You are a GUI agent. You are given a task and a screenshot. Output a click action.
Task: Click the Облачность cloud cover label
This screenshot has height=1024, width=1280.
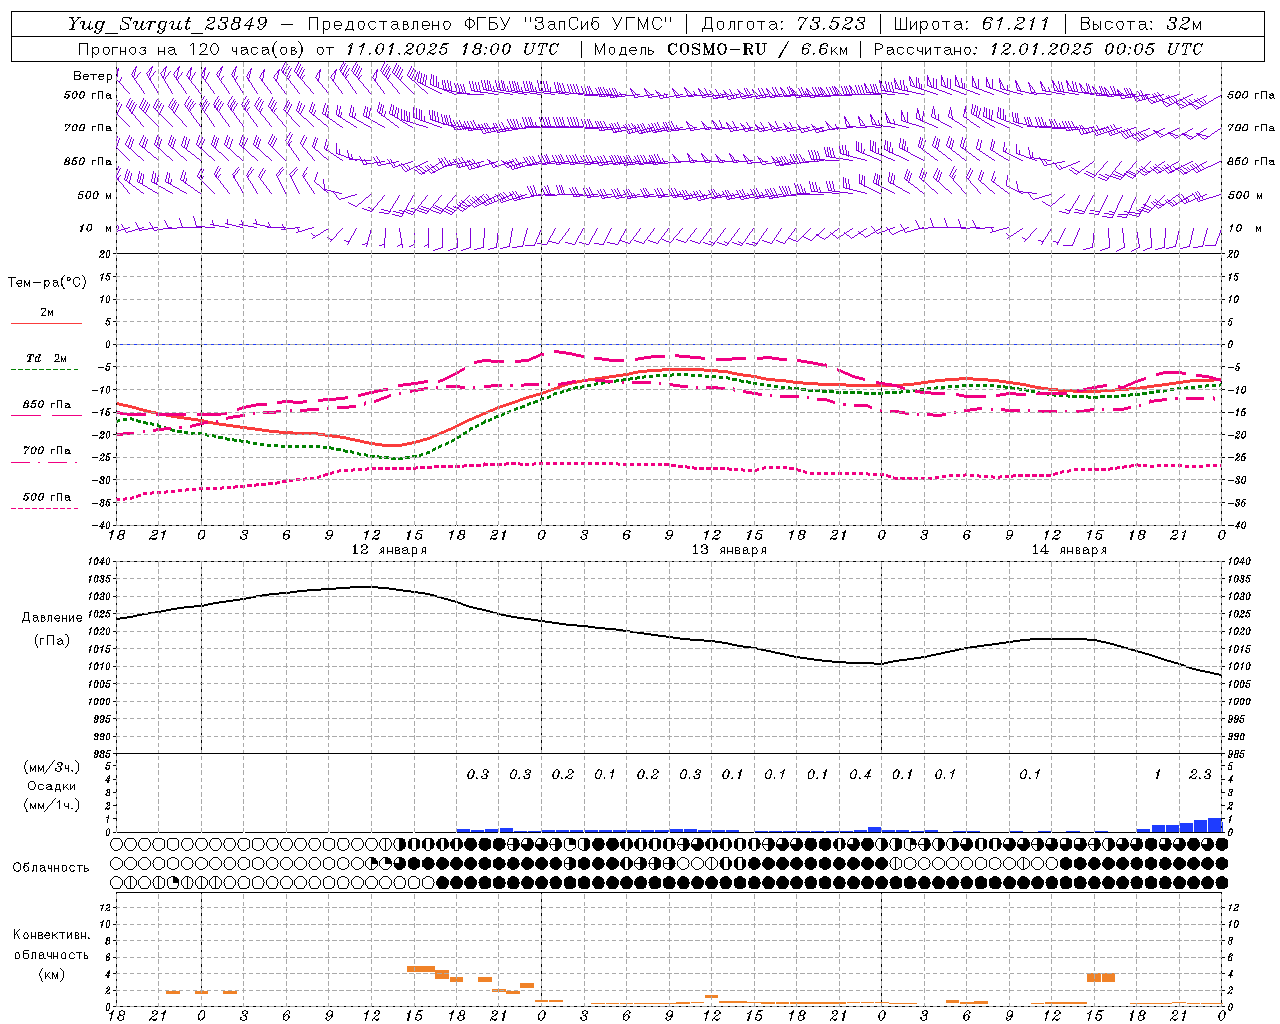(x=51, y=868)
